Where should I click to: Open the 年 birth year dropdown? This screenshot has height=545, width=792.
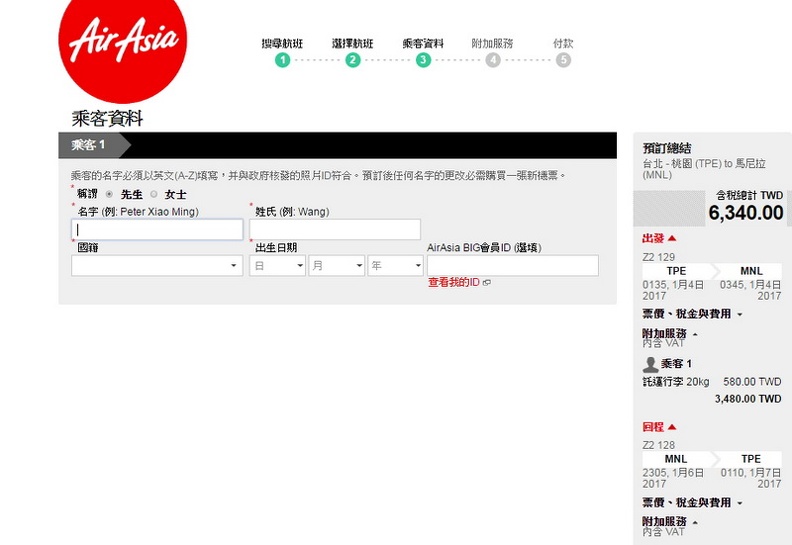(395, 266)
